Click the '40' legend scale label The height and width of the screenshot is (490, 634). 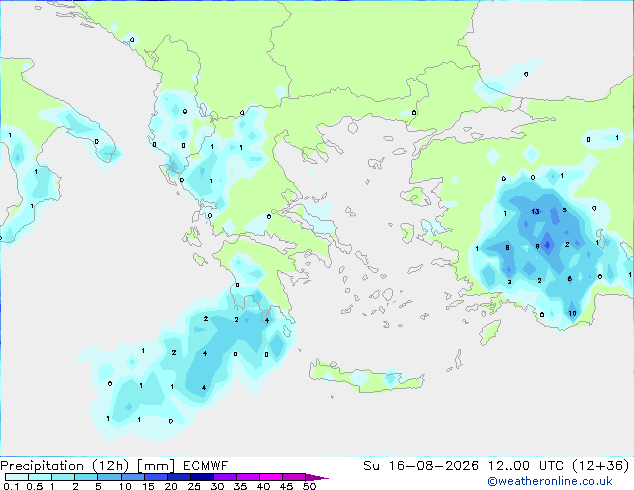point(263,486)
